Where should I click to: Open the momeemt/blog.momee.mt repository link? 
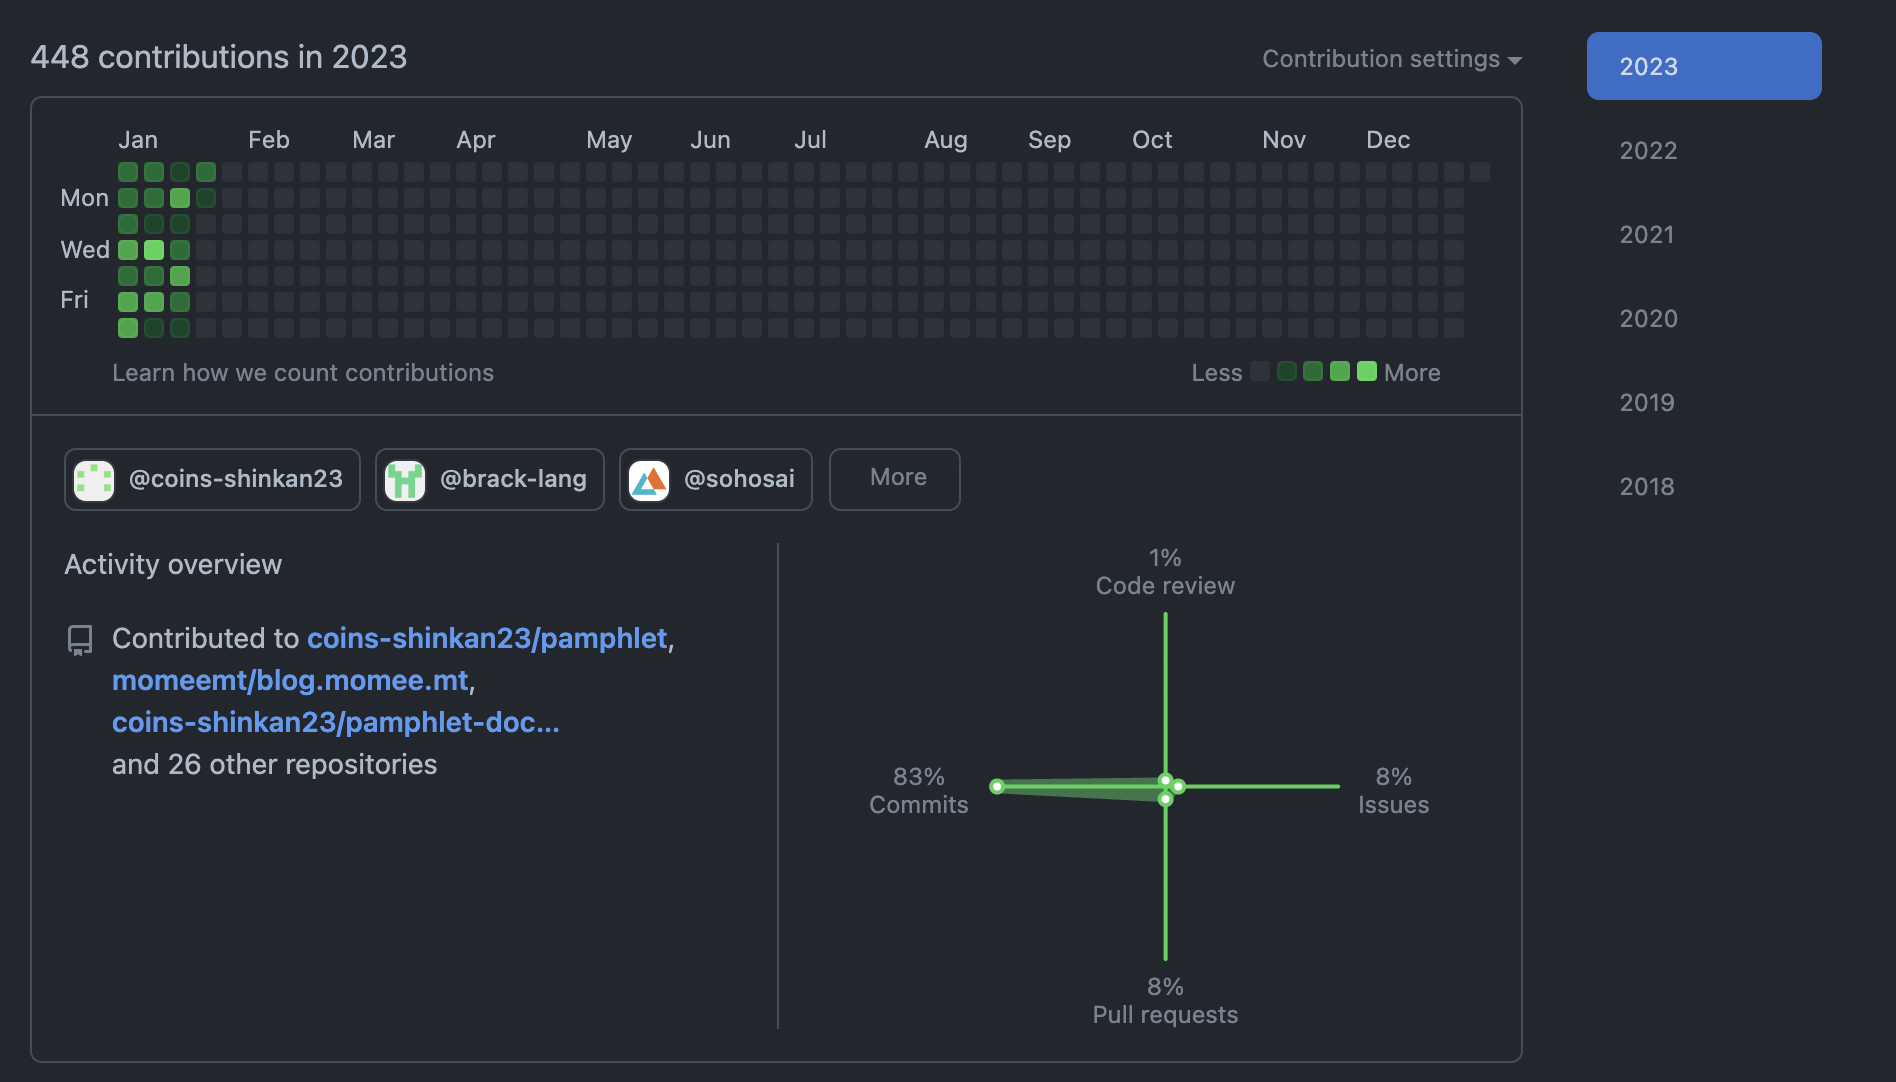pos(290,680)
